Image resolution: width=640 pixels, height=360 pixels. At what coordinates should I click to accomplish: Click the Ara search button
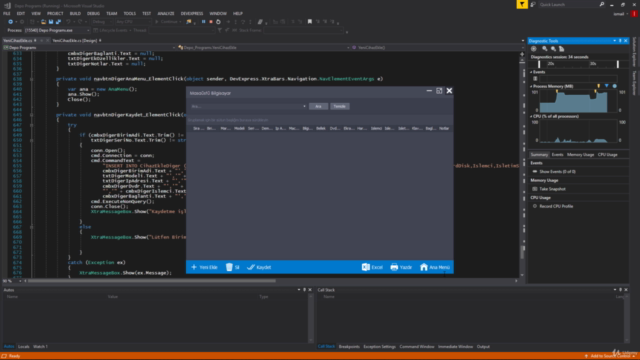[x=318, y=106]
